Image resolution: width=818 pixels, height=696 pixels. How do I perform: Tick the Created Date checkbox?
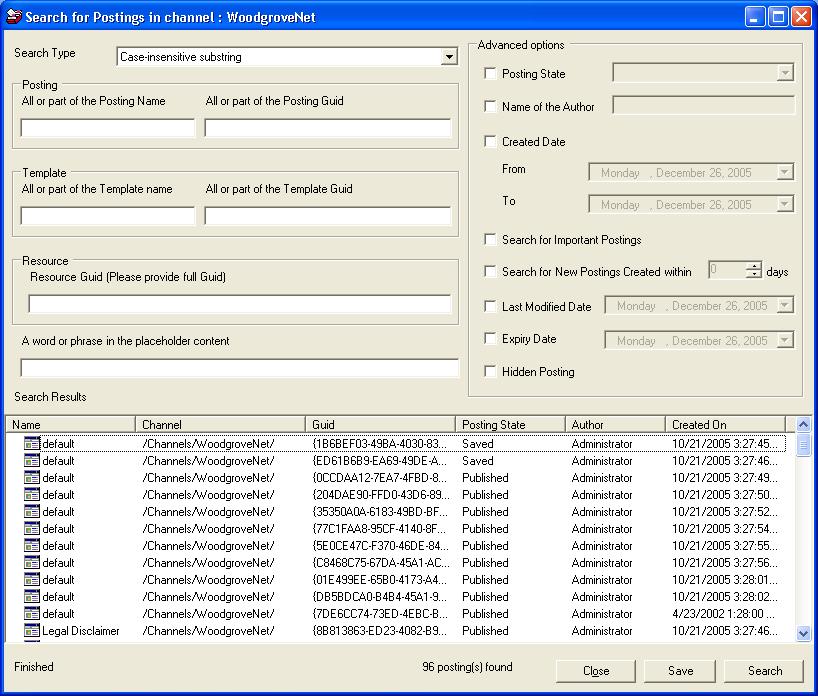click(490, 142)
